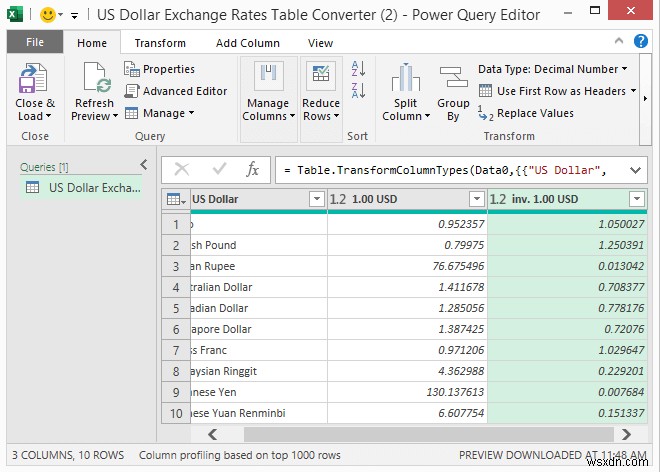The height and width of the screenshot is (472, 660).
Task: Click the fx function button
Action: pyautogui.click(x=252, y=170)
